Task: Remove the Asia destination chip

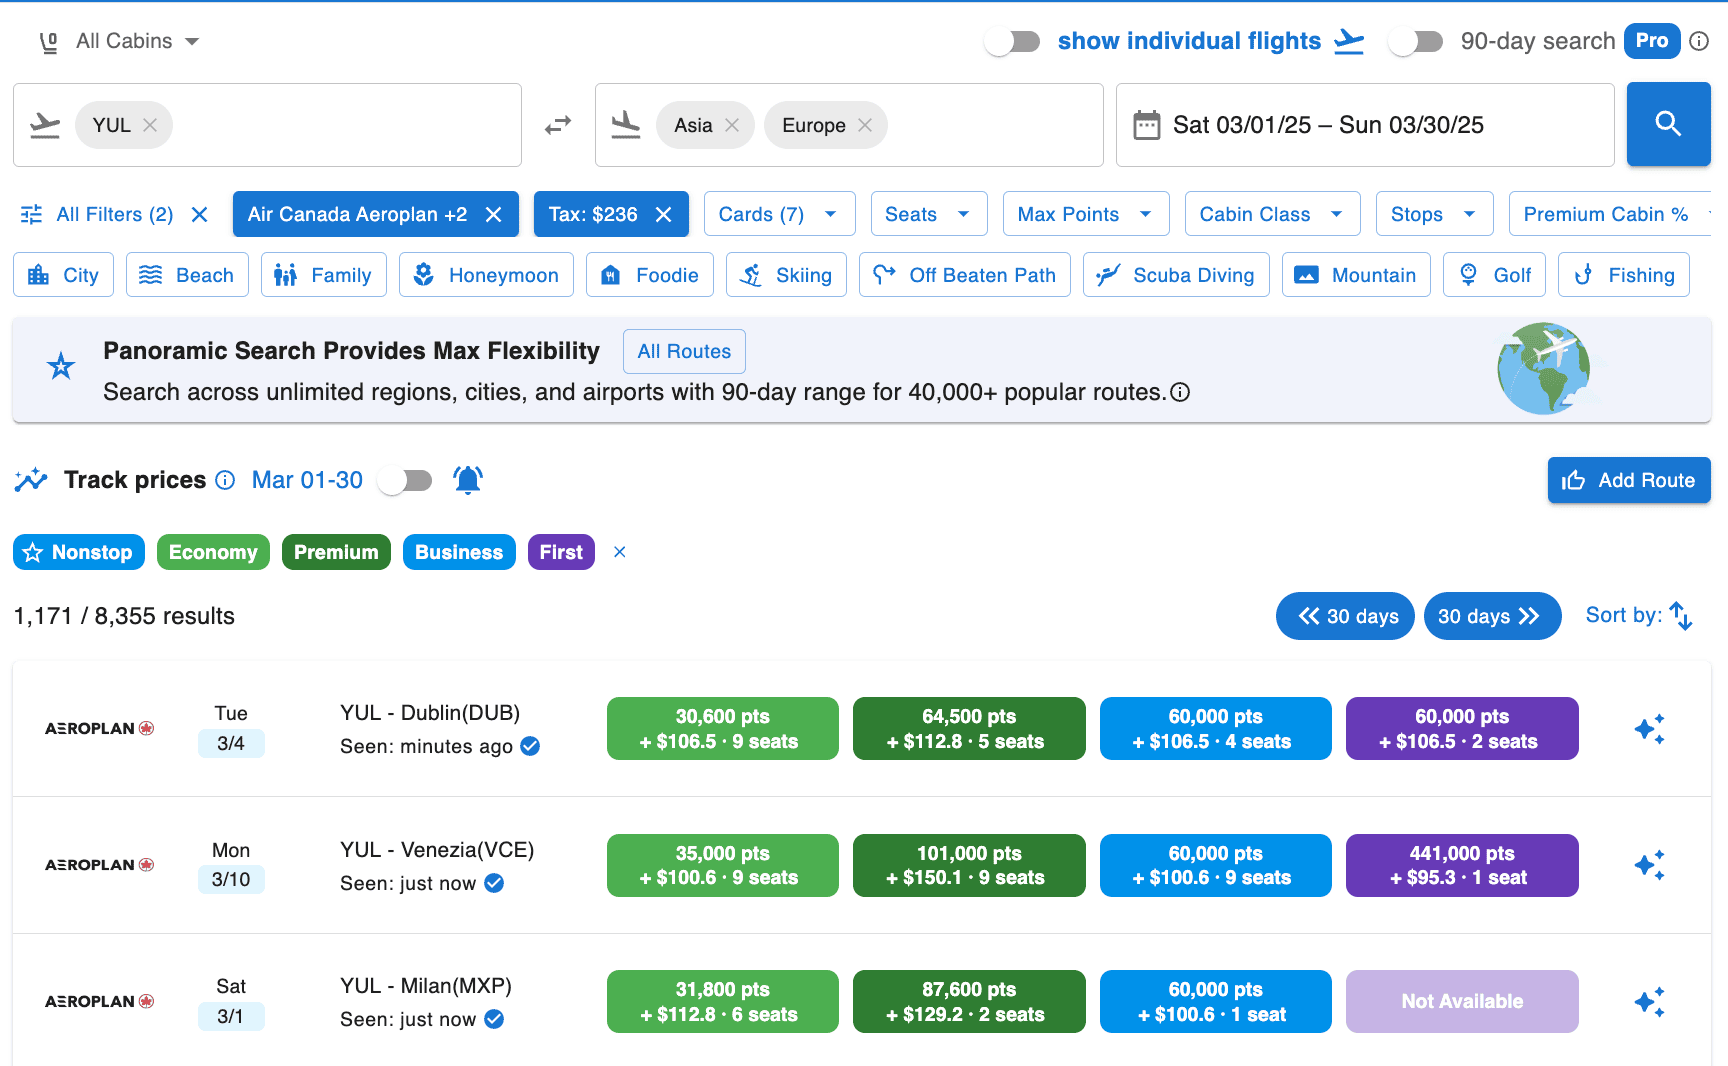Action: pyautogui.click(x=732, y=125)
